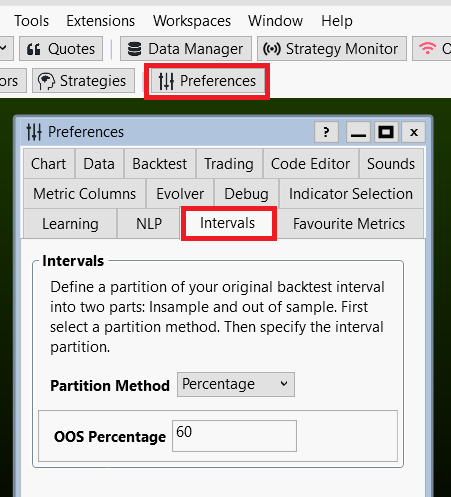Go to the Favourite Metrics tab
Image resolution: width=451 pixels, height=497 pixels.
(x=349, y=224)
